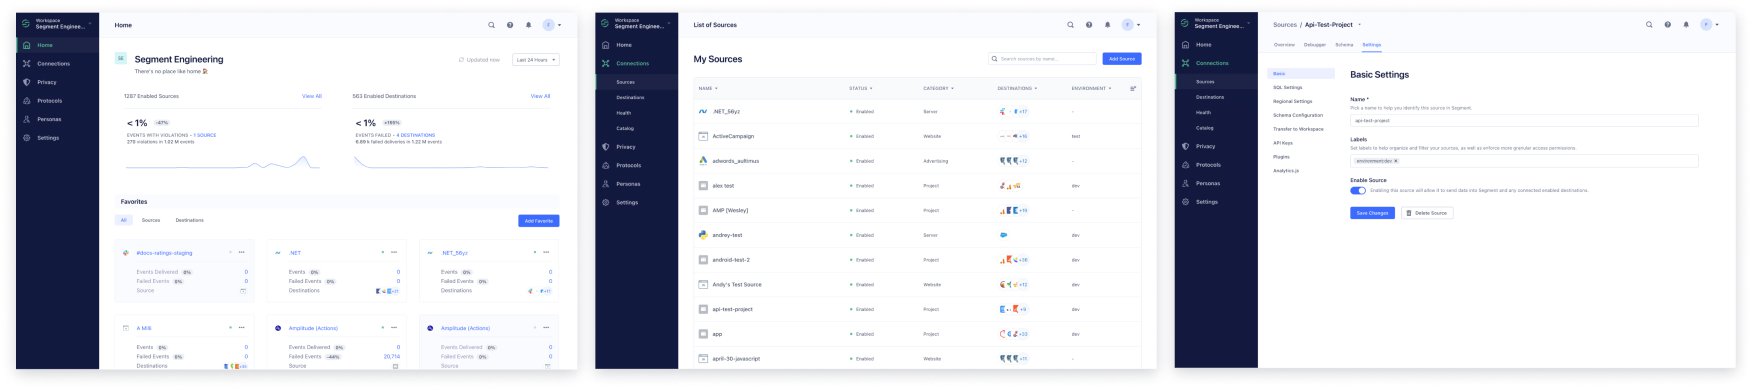Open API Keys in source settings menu

[x=1283, y=143]
